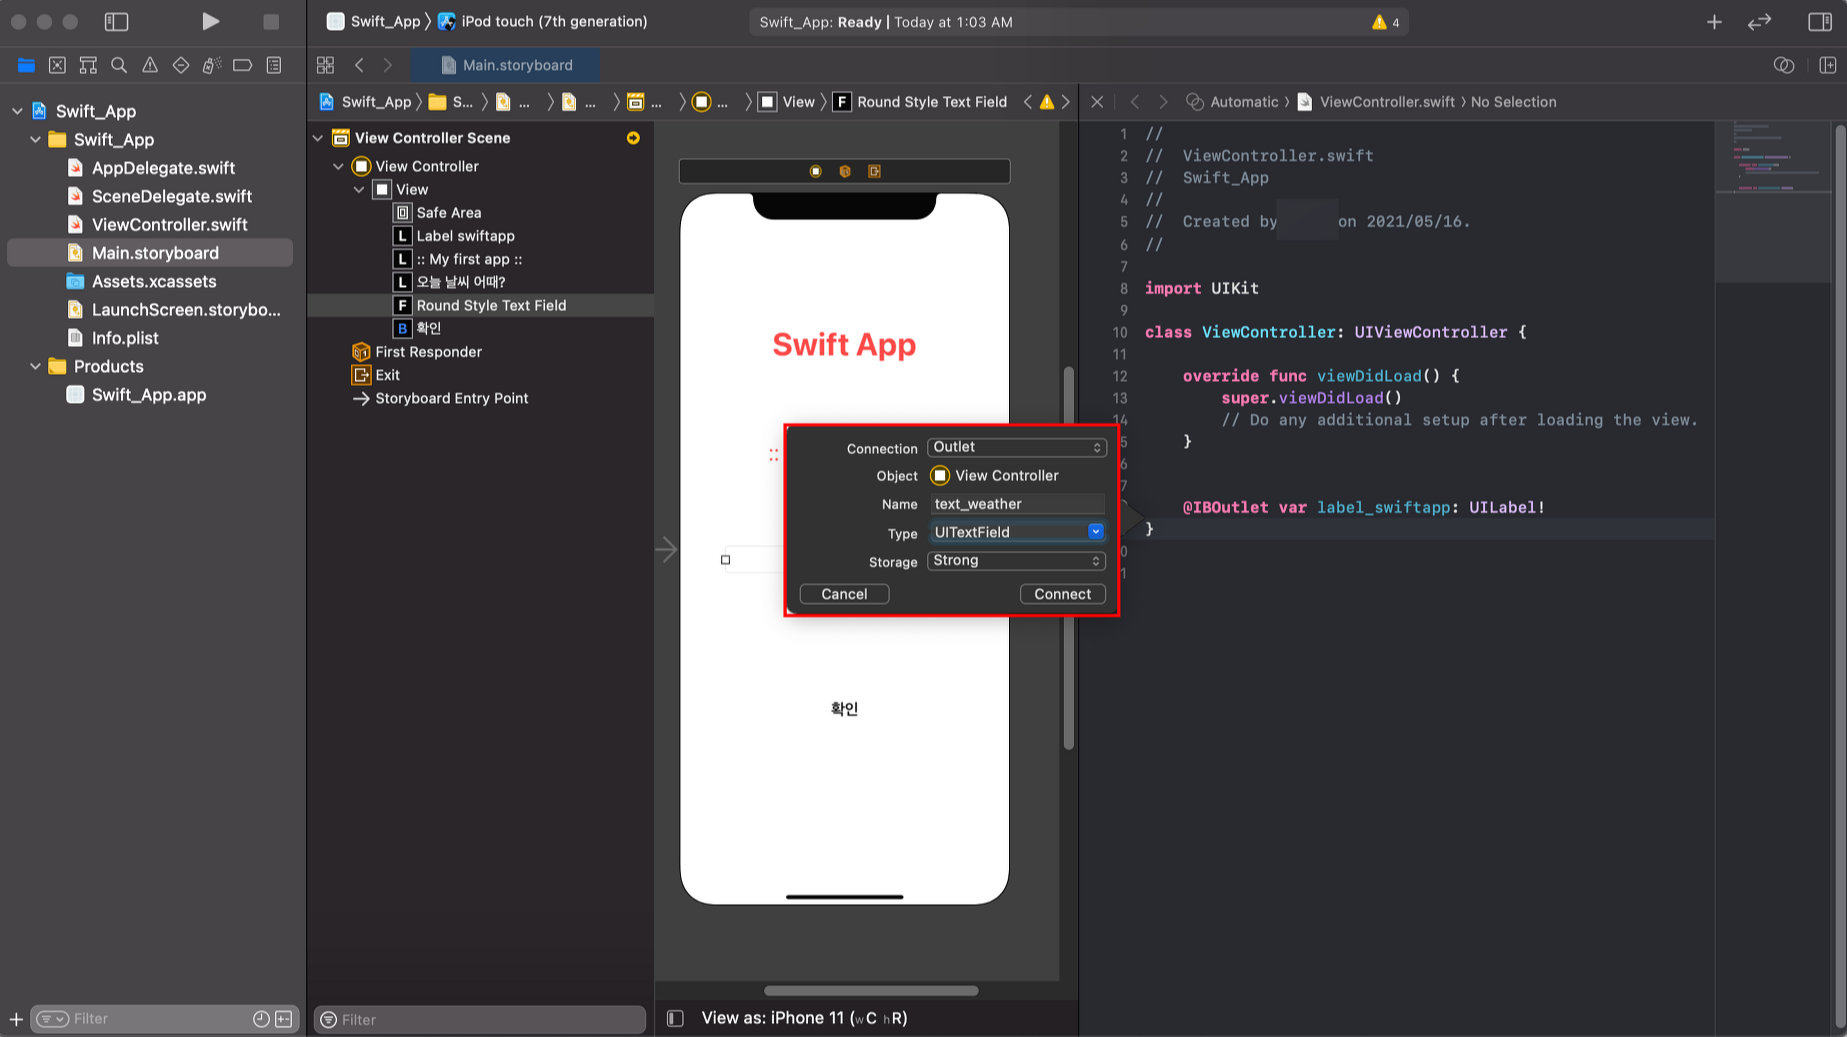Click the warnings indicator showing 4

[1386, 22]
